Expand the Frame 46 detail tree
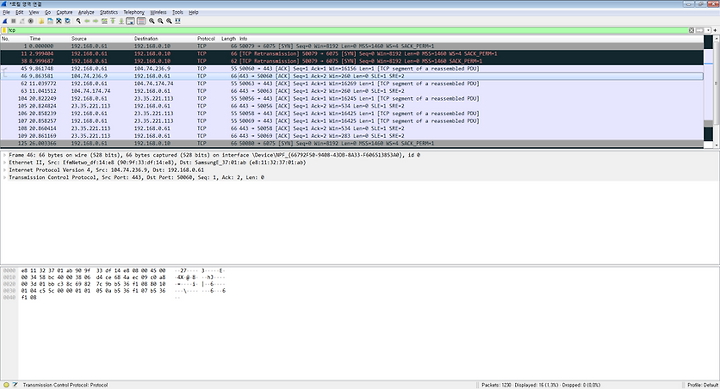The height and width of the screenshot is (389, 720). click(5, 155)
